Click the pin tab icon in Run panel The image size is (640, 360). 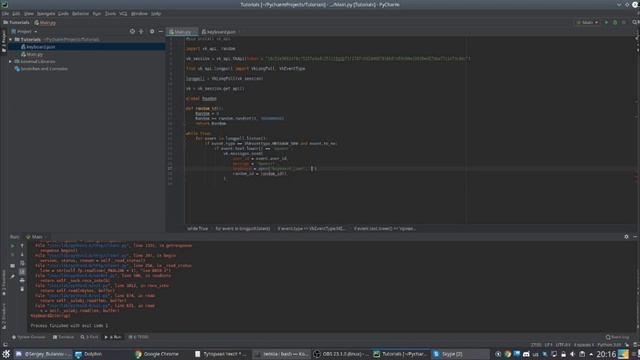13,276
